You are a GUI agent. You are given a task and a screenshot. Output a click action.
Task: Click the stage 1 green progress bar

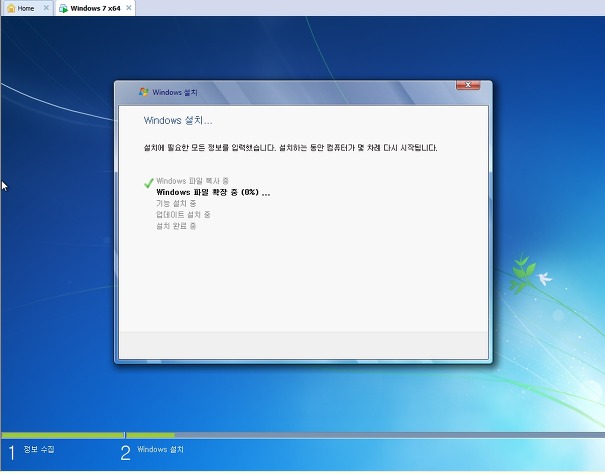[62, 435]
